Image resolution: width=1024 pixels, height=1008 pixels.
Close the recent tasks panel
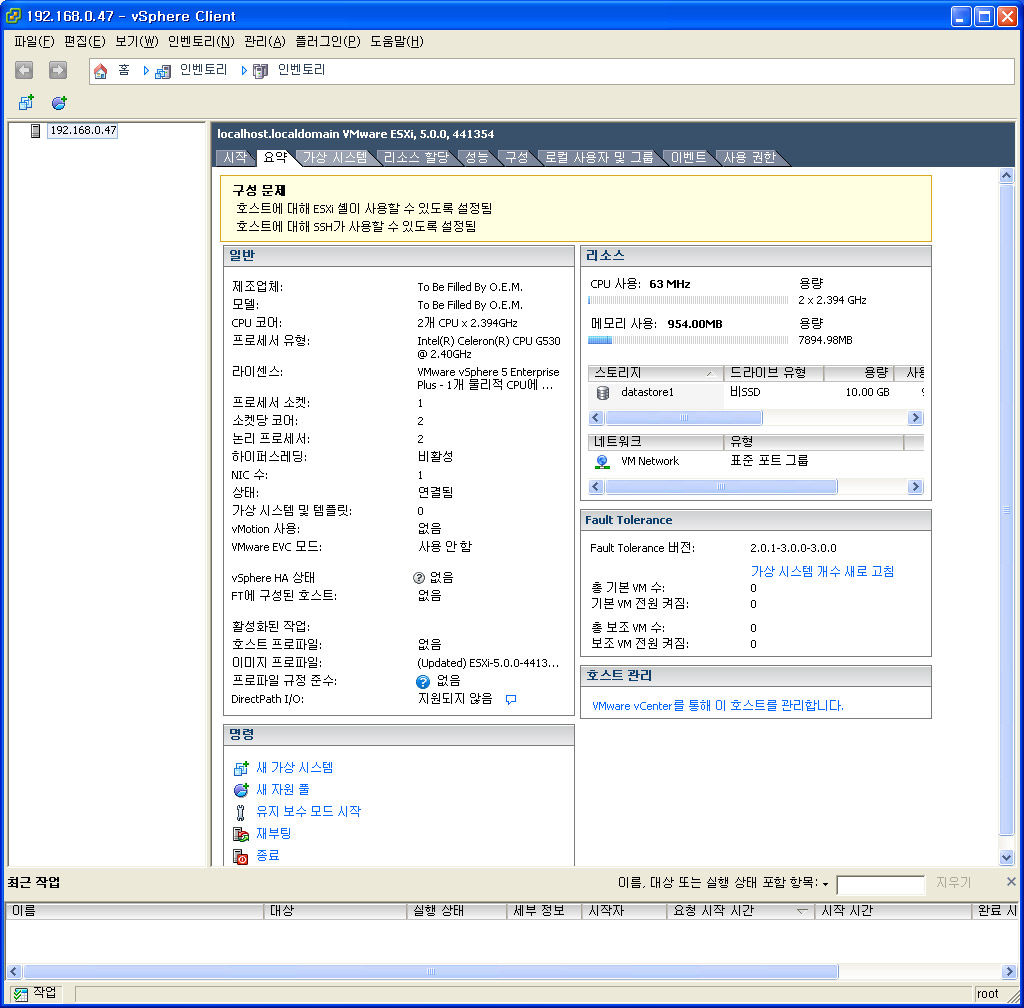click(1011, 882)
